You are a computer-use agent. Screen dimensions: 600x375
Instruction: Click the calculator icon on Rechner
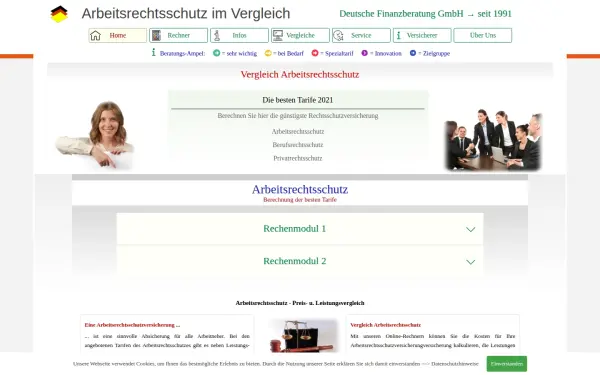156,36
